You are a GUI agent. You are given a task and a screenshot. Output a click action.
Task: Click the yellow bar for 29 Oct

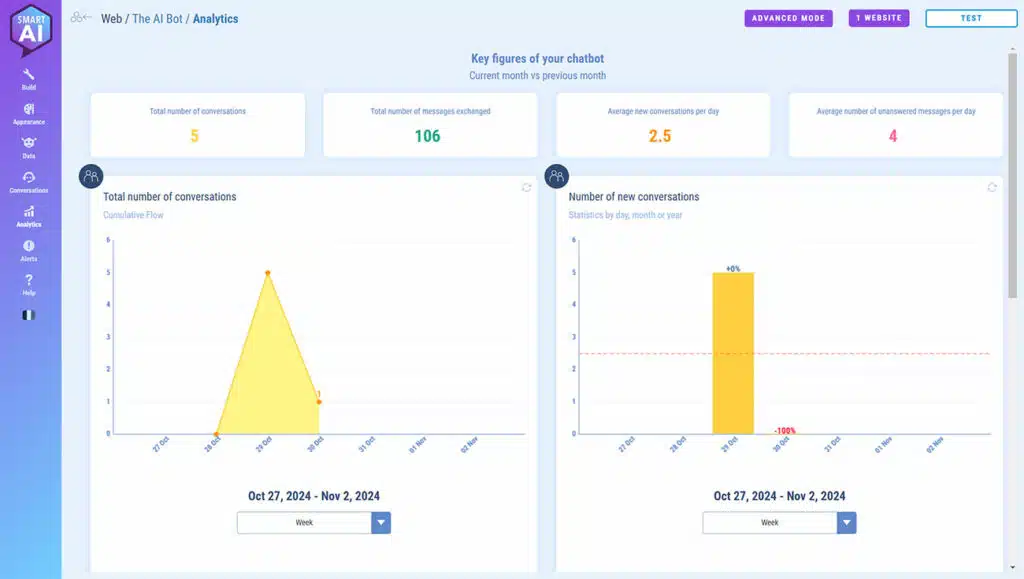point(733,352)
